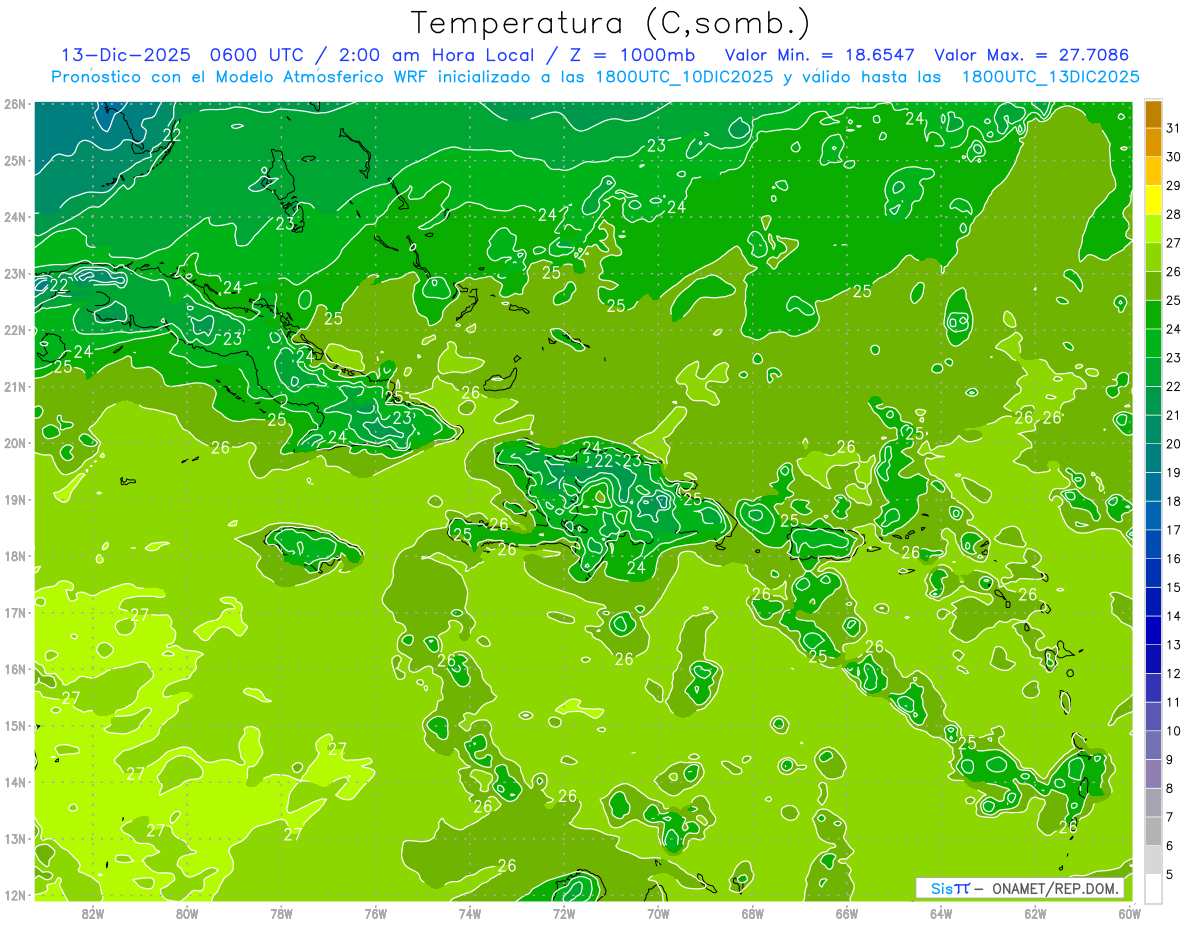Screen dimensions: 1200x927
Task: Click 'Valor Max. = 27.7086' text
Action: (1031, 55)
